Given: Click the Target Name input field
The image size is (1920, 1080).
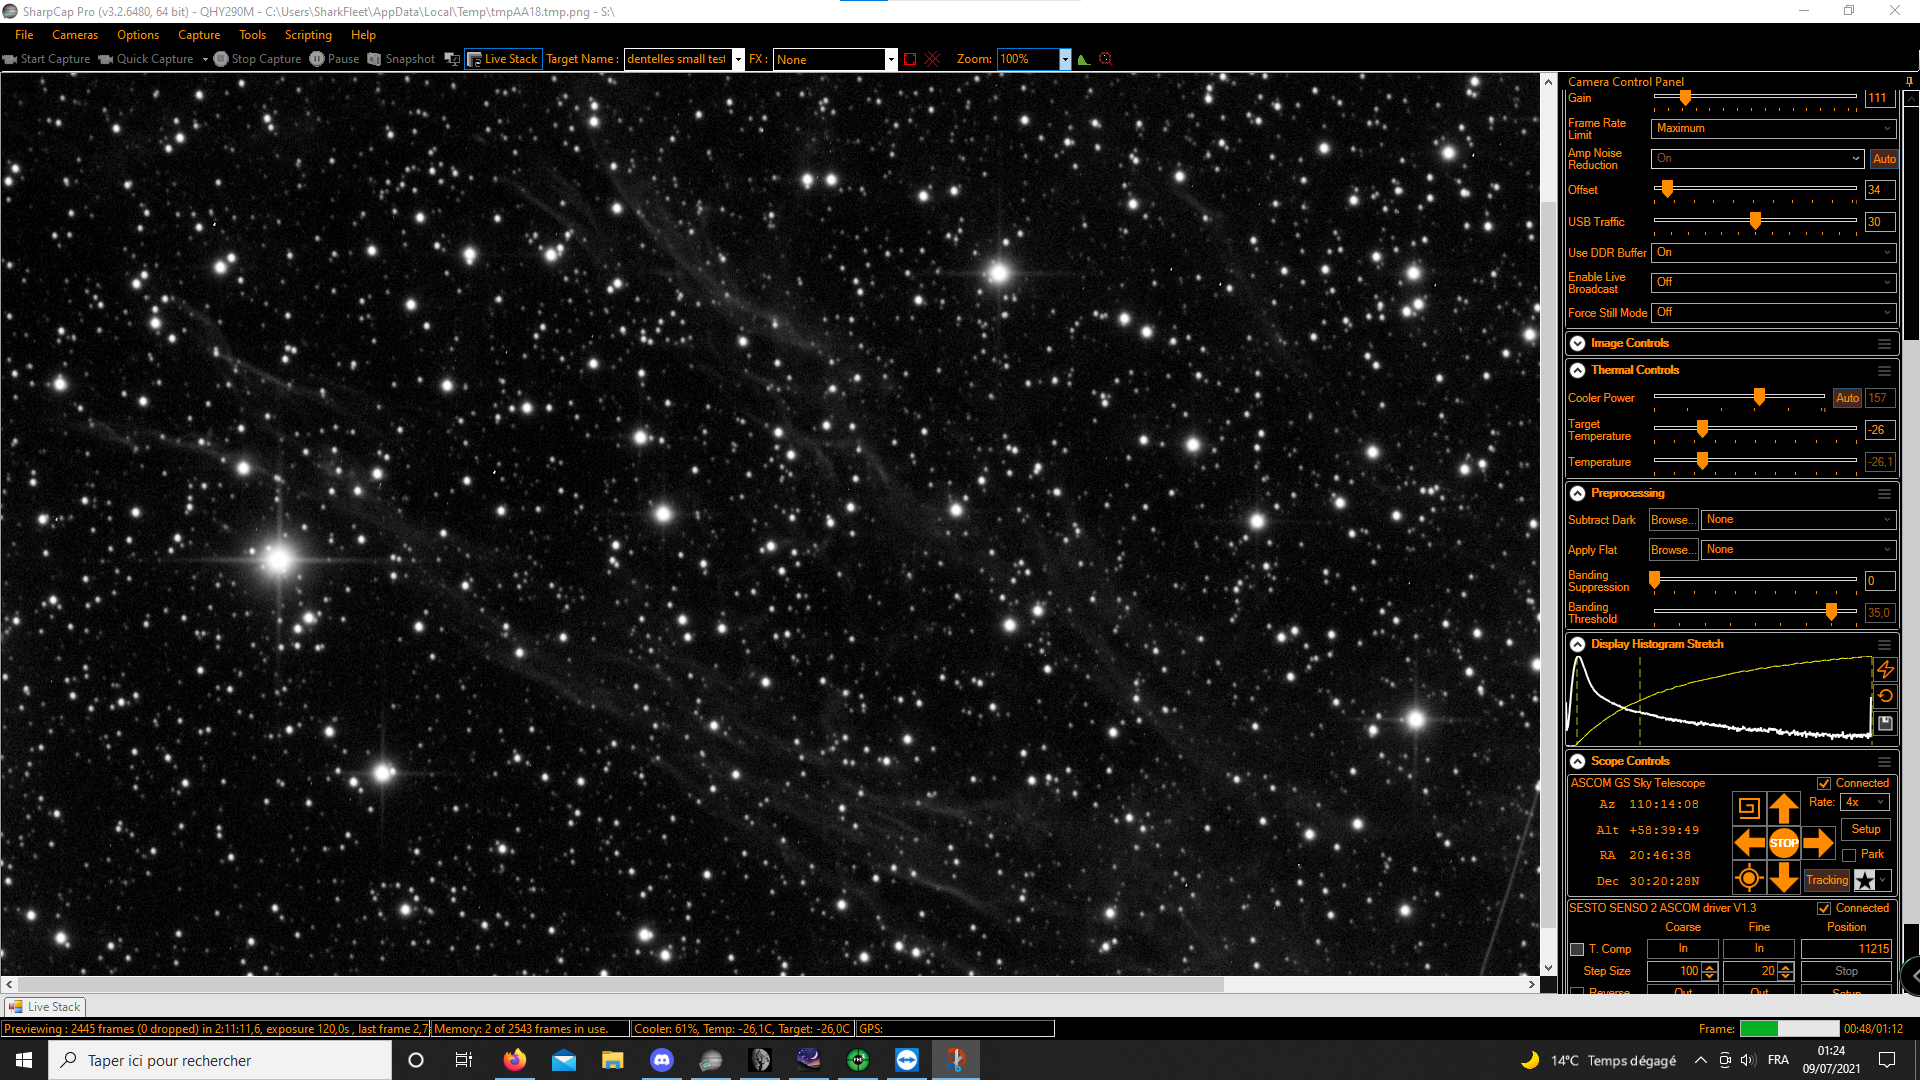Looking at the screenshot, I should click(x=678, y=59).
